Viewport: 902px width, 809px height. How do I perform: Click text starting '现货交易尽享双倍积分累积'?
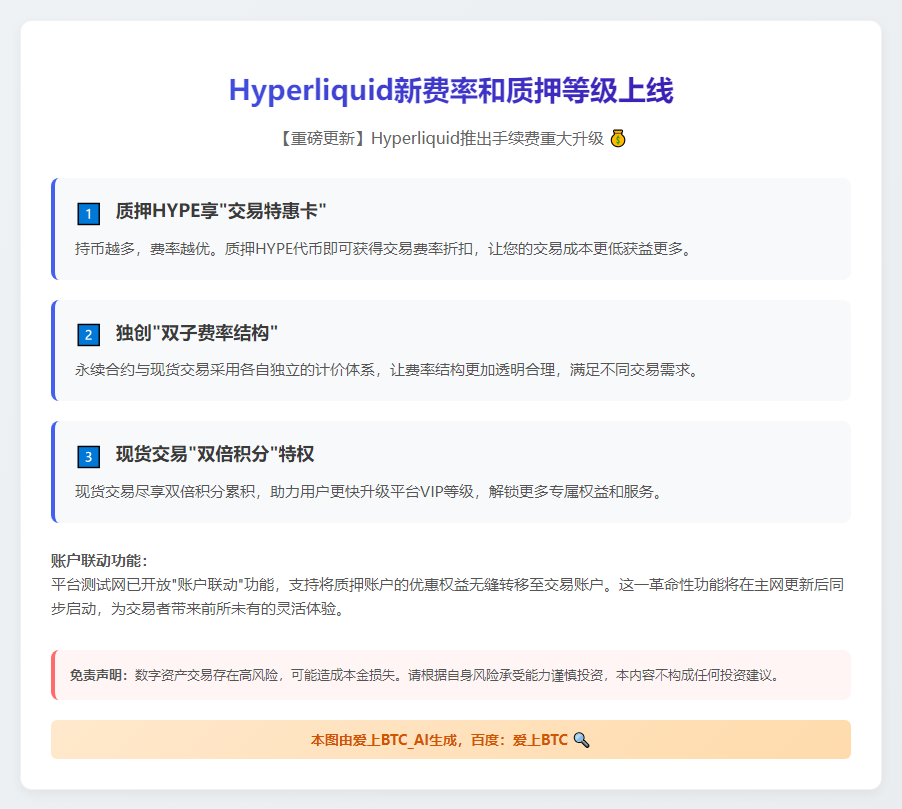click(x=370, y=492)
